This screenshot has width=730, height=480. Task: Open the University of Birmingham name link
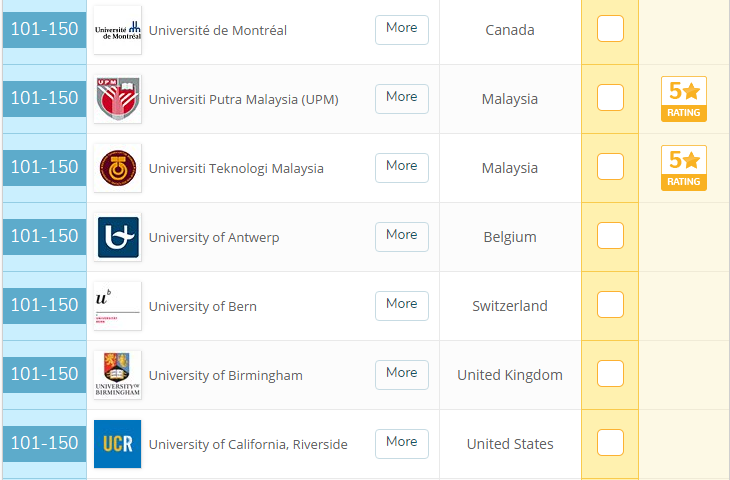tap(225, 376)
